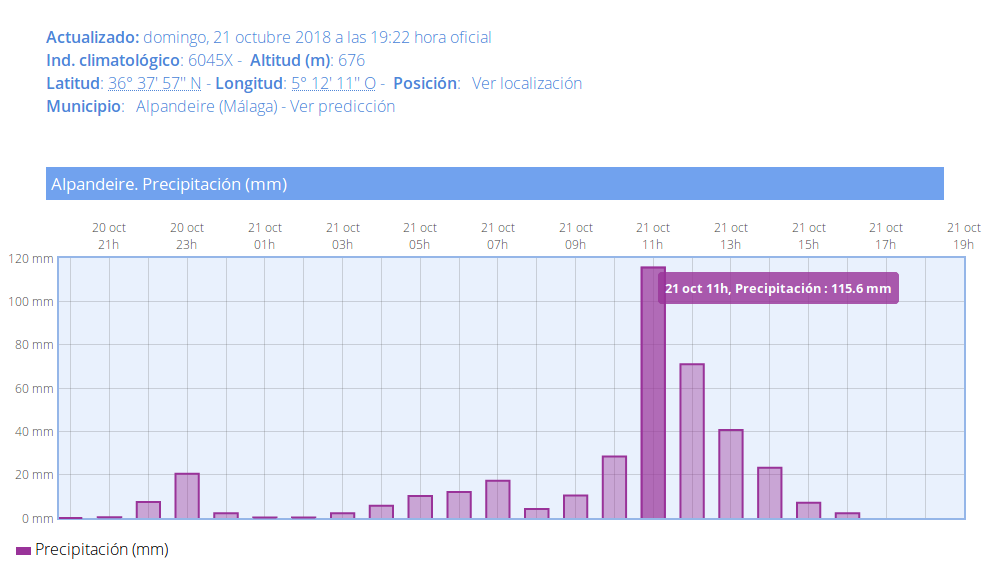Click the 115.6 mm precipitation tooltip
The width and height of the screenshot is (985, 586).
click(778, 288)
